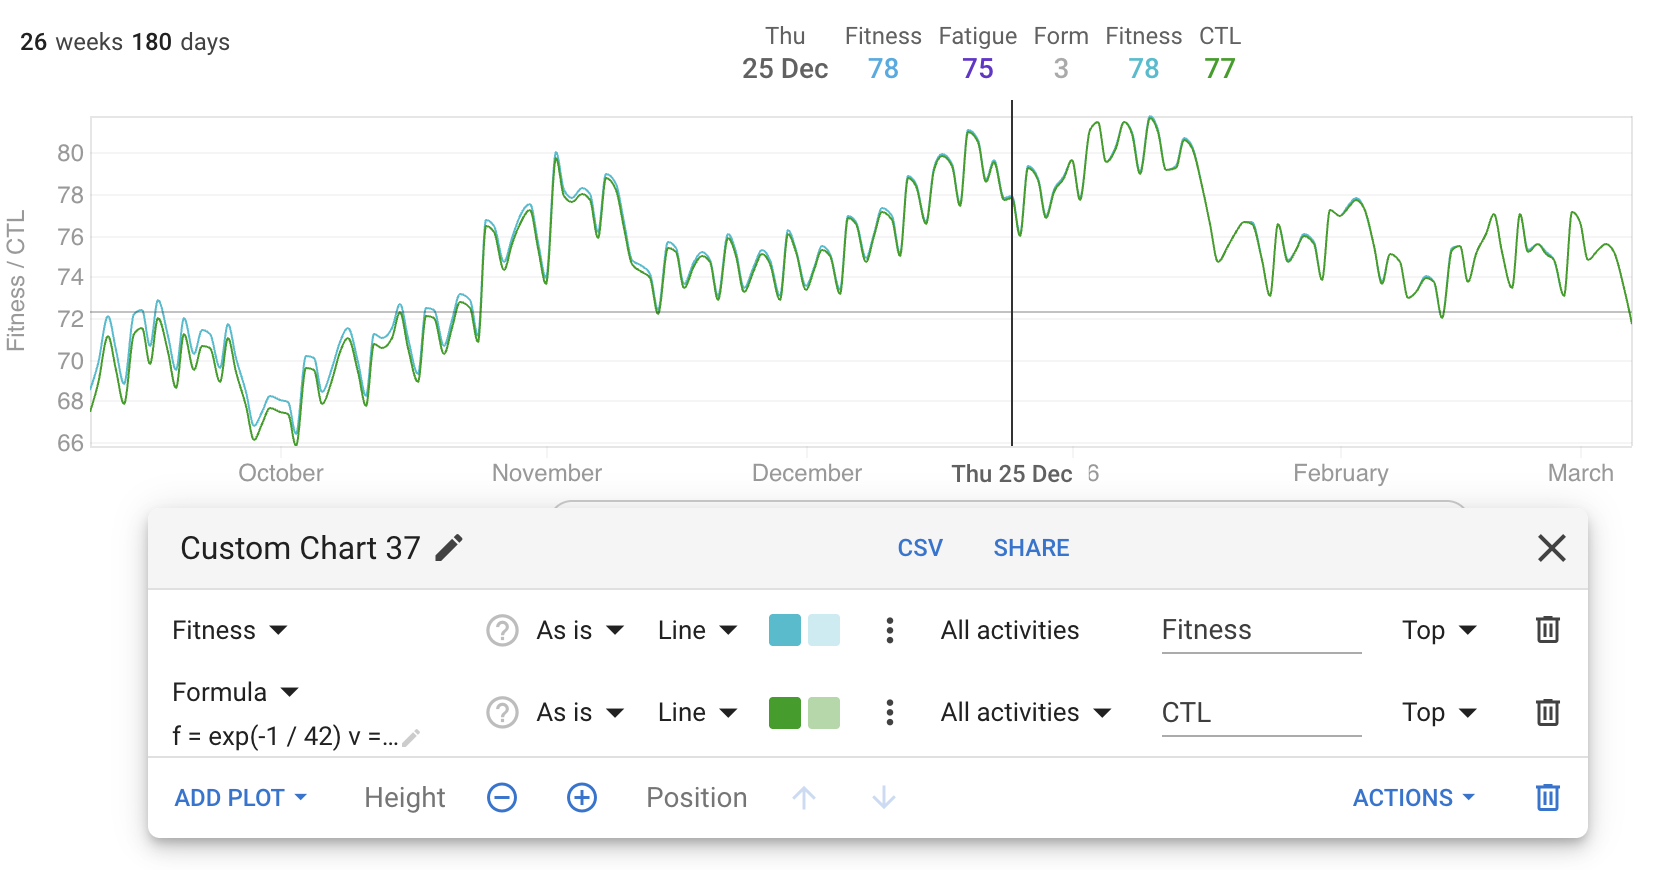
Task: Delete the CTL formula plot row
Action: [x=1547, y=712]
